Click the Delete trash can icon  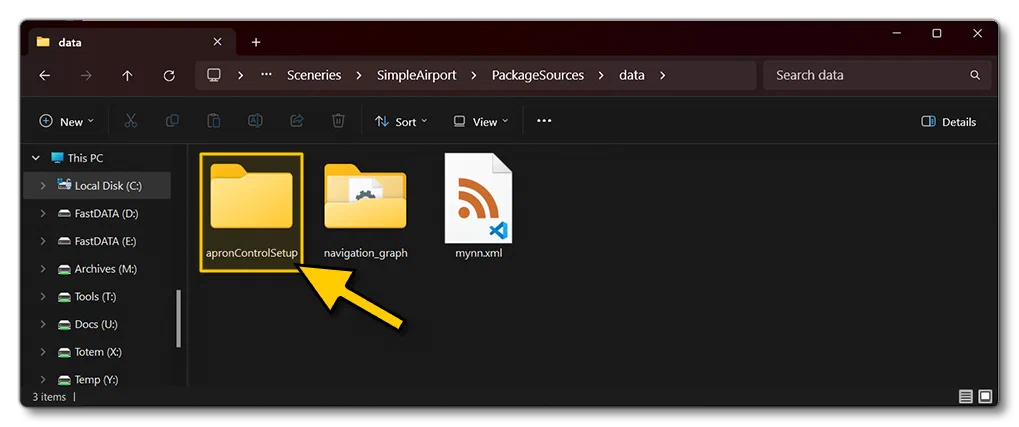pyautogui.click(x=338, y=121)
